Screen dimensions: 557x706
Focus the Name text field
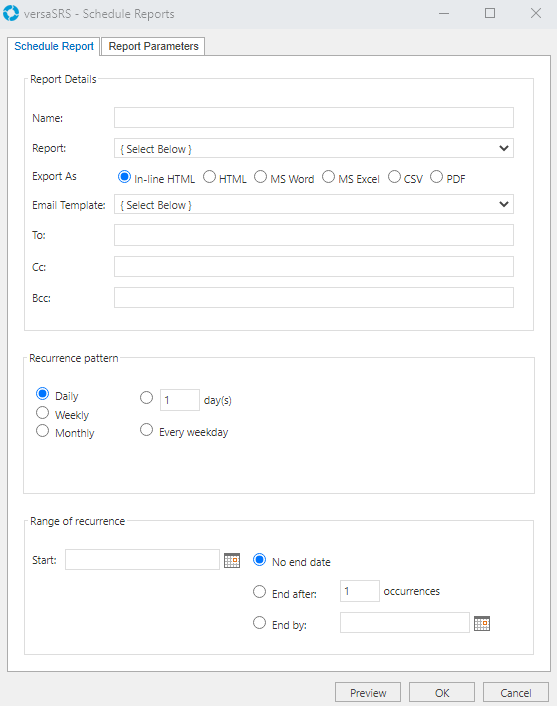pos(313,118)
